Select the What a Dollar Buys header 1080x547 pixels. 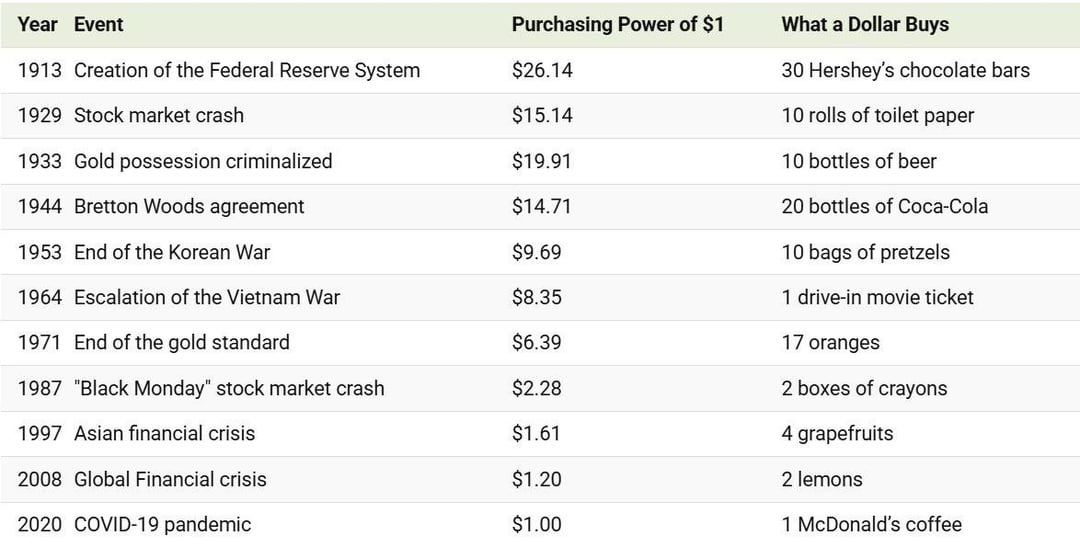point(865,25)
